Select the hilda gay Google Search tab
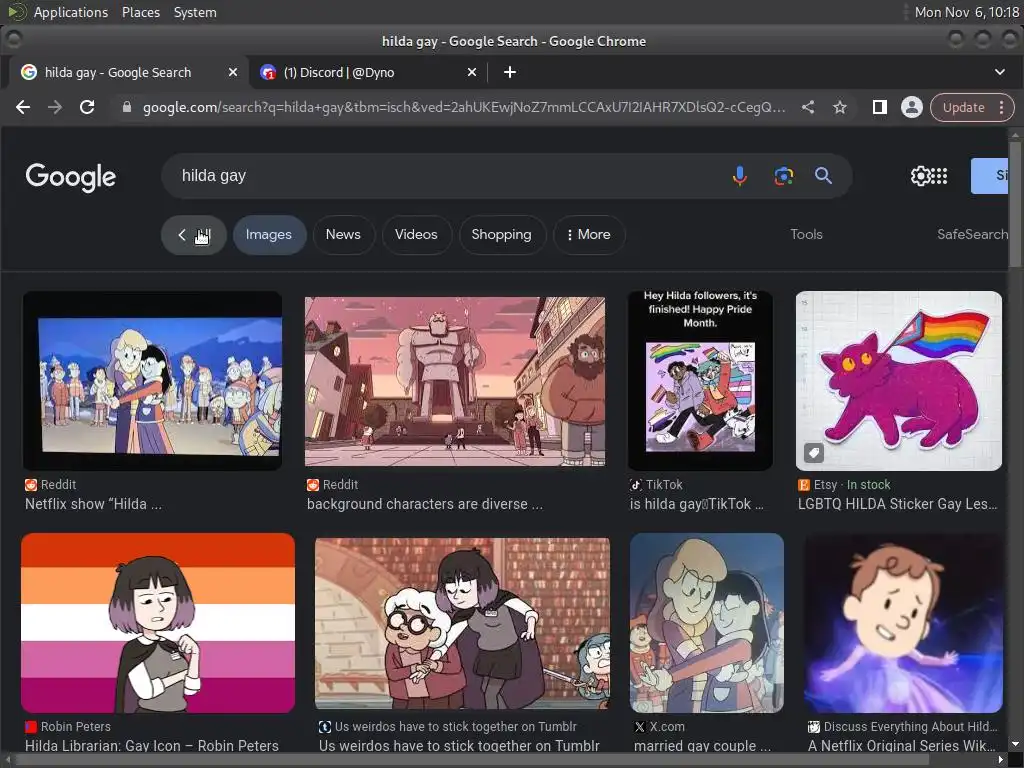This screenshot has height=768, width=1024. coord(129,72)
